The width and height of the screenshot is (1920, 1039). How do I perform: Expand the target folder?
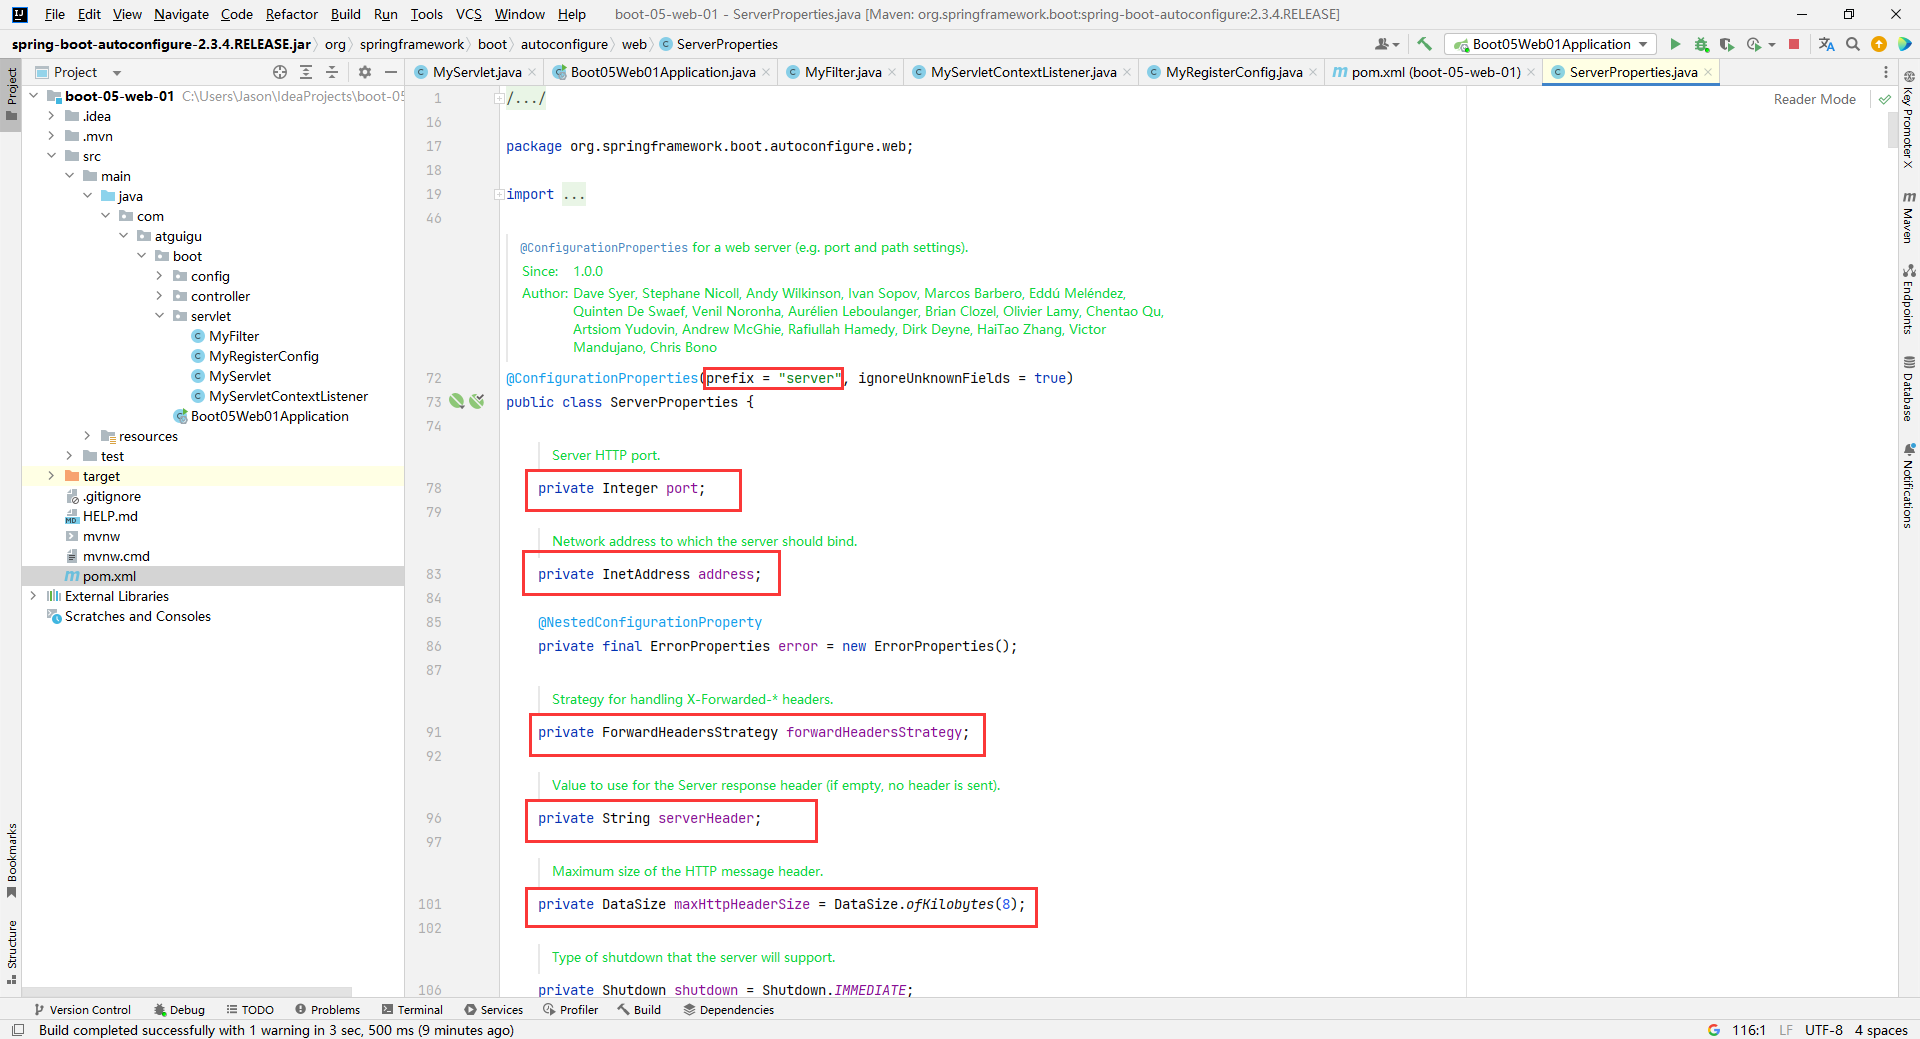tap(51, 476)
